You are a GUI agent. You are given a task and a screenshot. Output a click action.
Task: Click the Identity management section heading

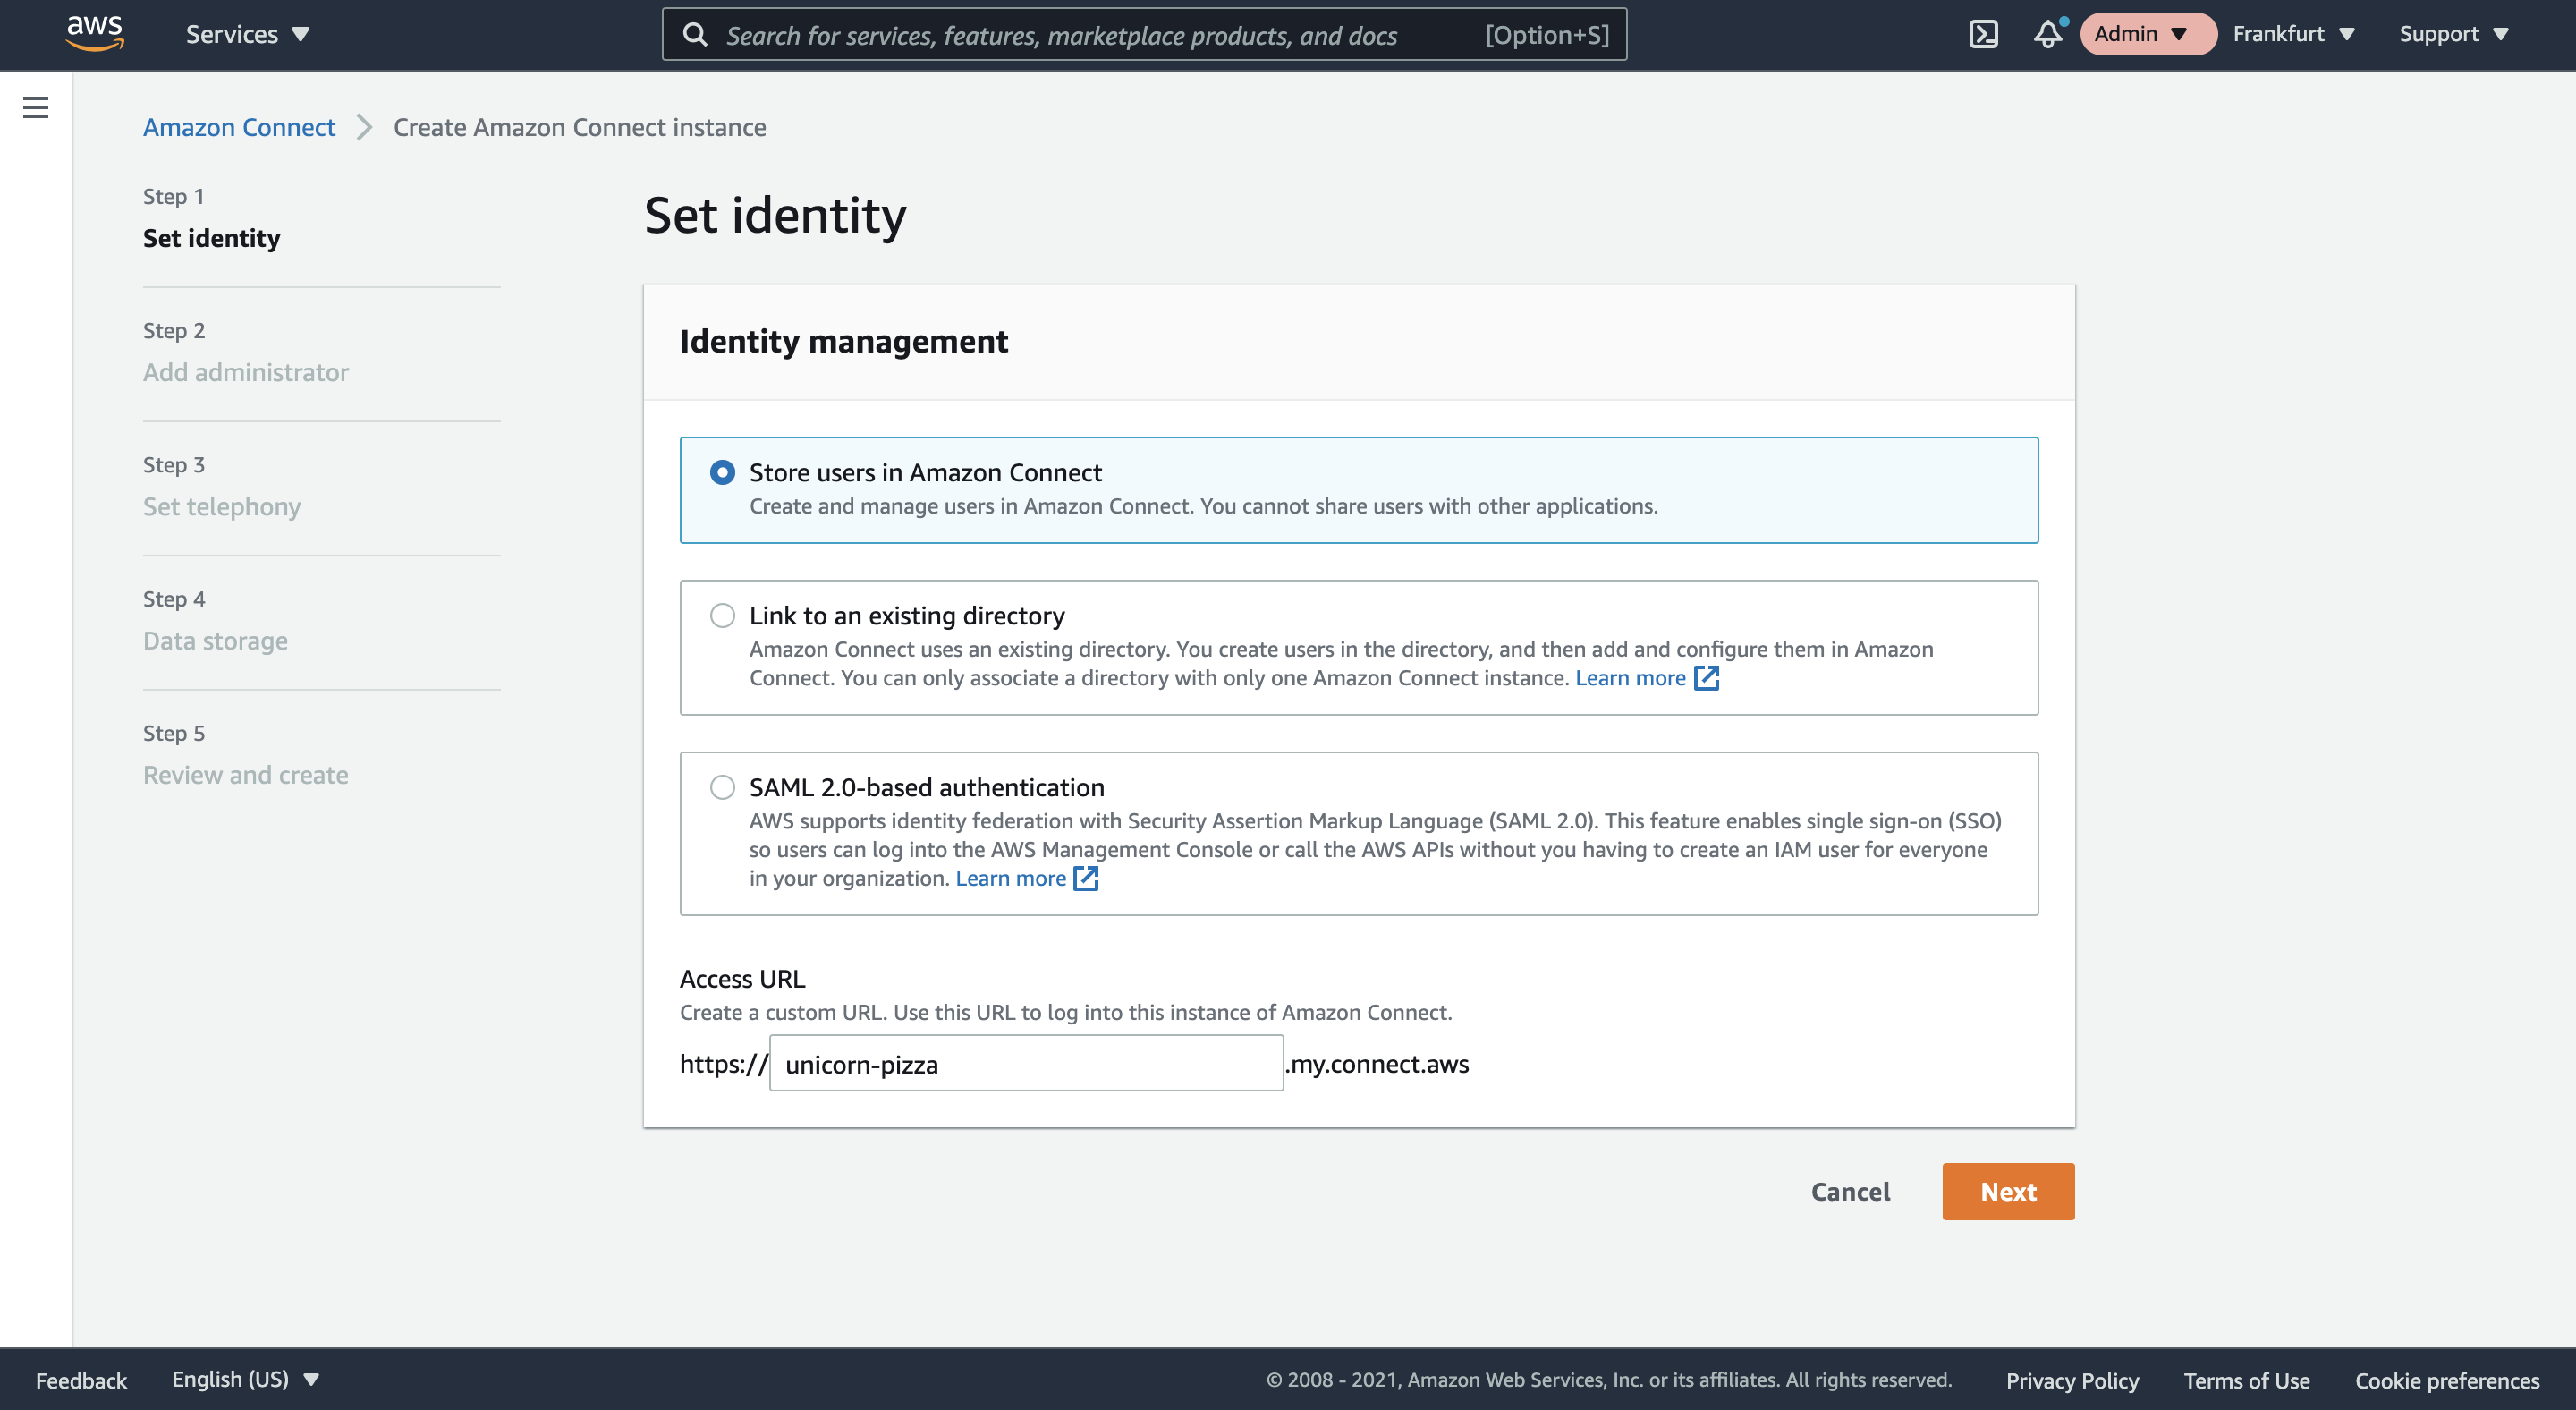[844, 341]
